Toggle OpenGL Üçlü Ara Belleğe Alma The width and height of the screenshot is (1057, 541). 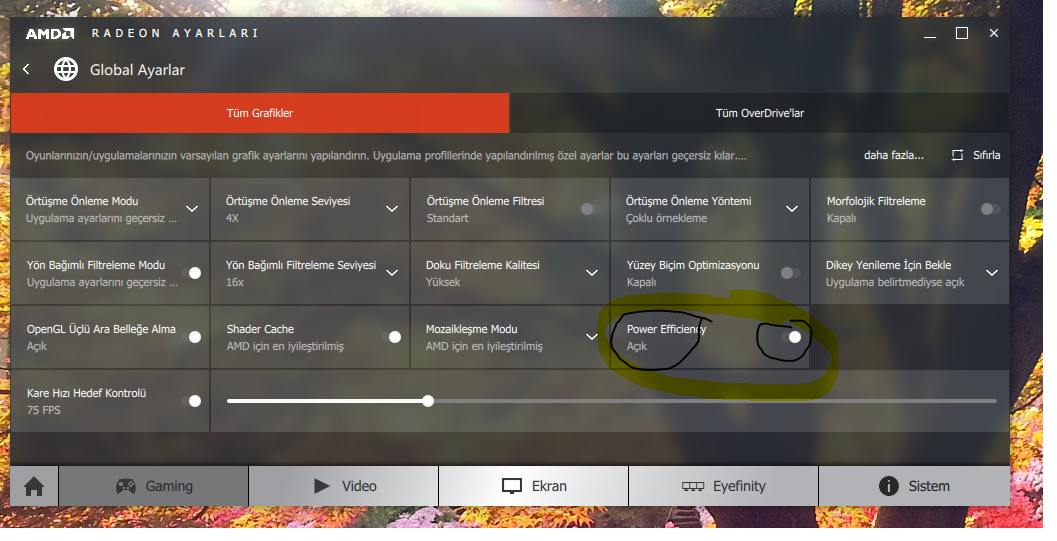coord(191,337)
